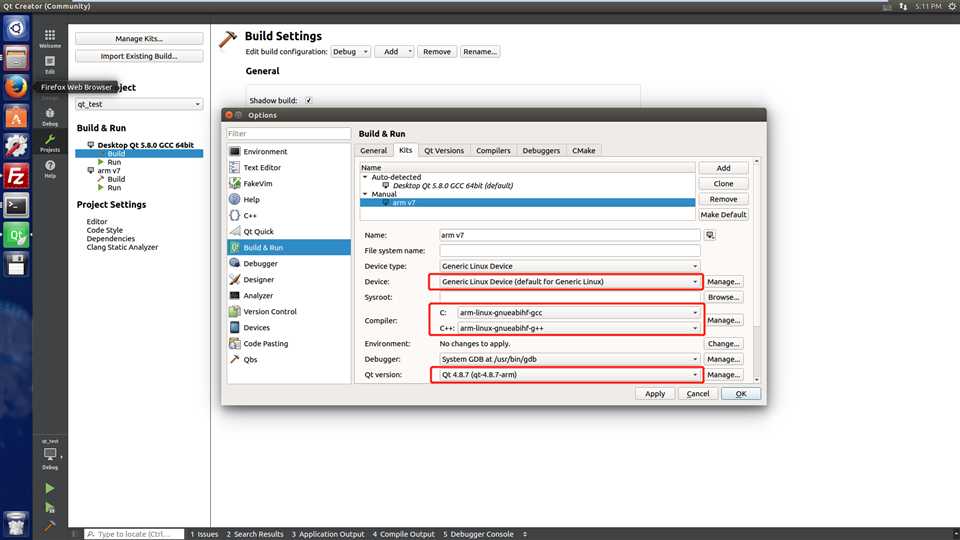Open the Add build configuration dropdown
This screenshot has width=960, height=540.
[x=394, y=51]
